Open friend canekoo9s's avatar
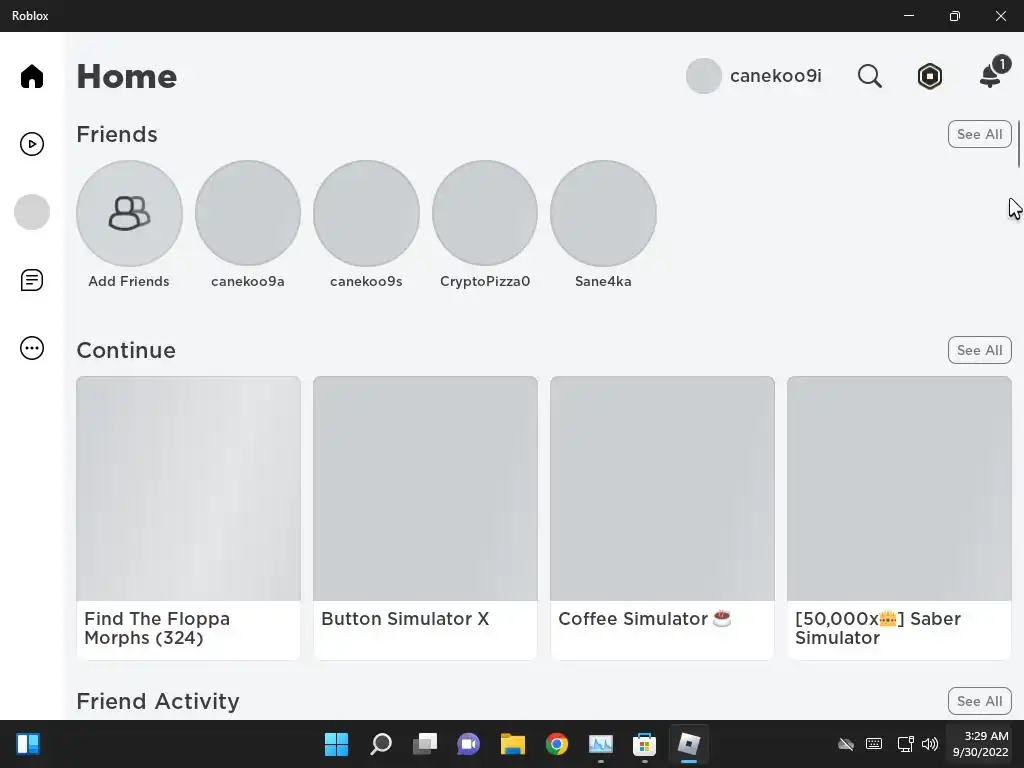The height and width of the screenshot is (768, 1024). (366, 214)
